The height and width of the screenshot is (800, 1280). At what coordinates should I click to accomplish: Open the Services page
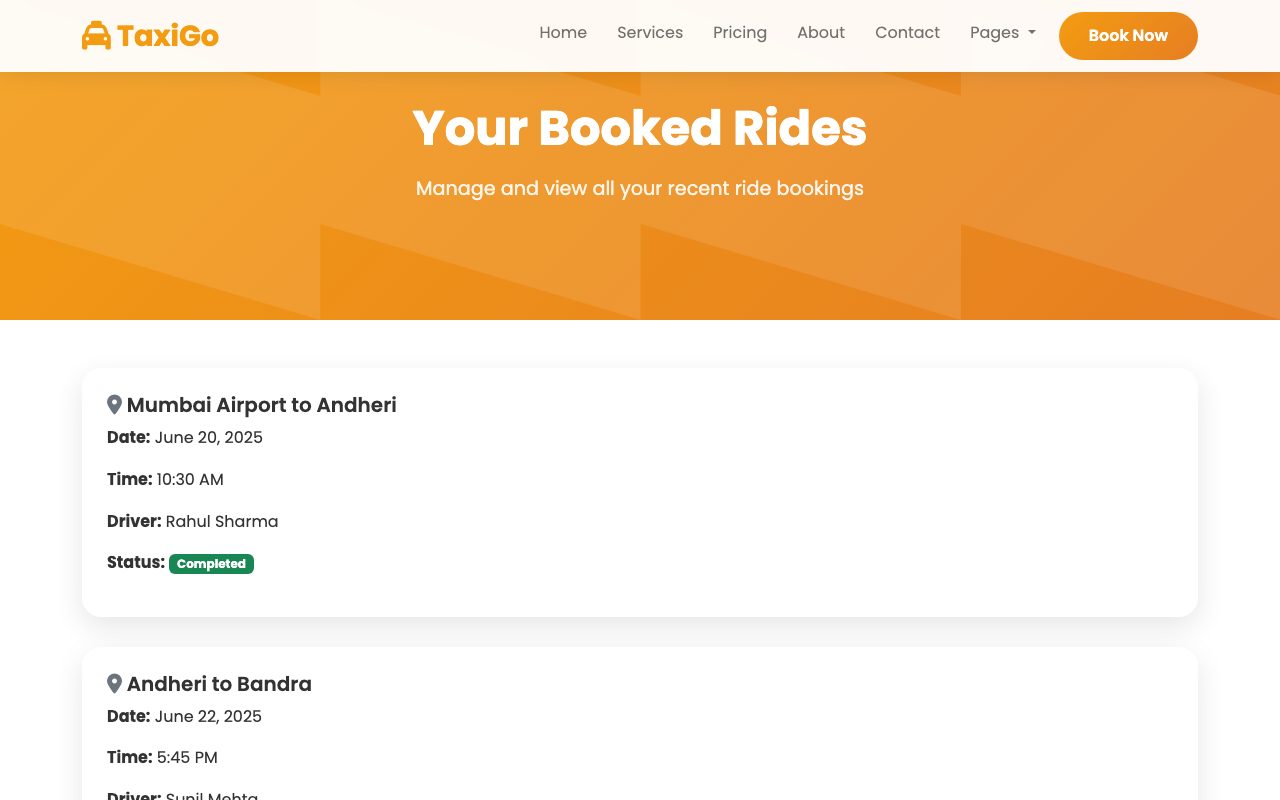[x=650, y=32]
